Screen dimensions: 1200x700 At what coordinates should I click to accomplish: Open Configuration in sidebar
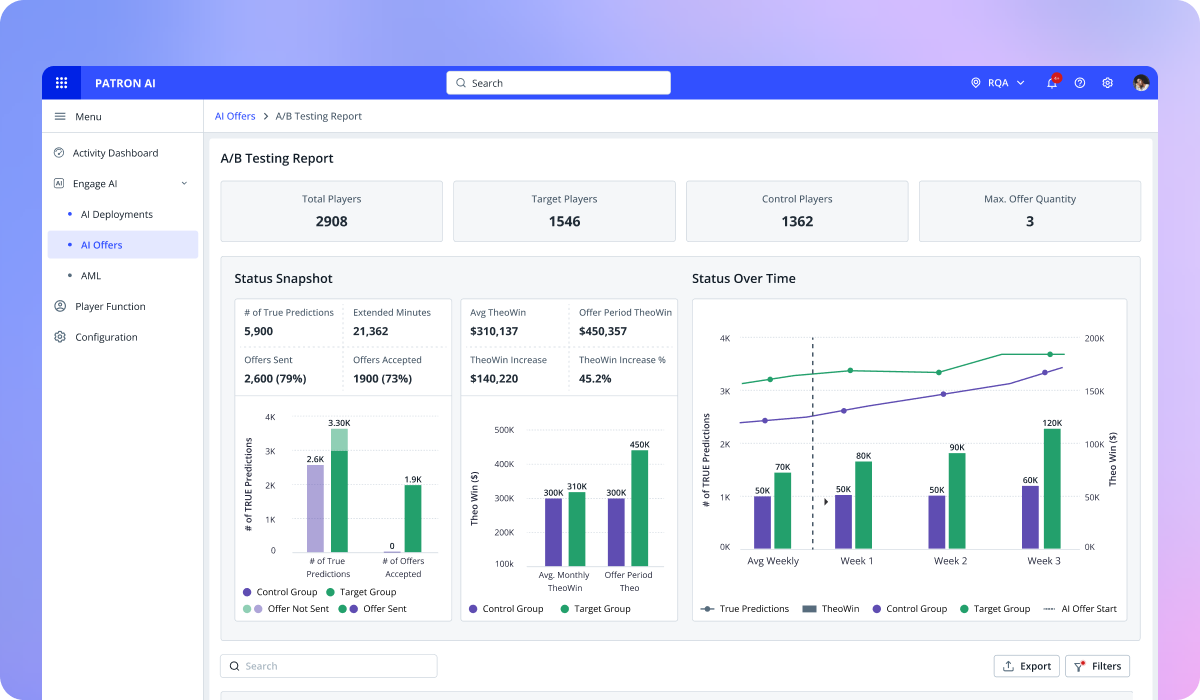coord(123,337)
